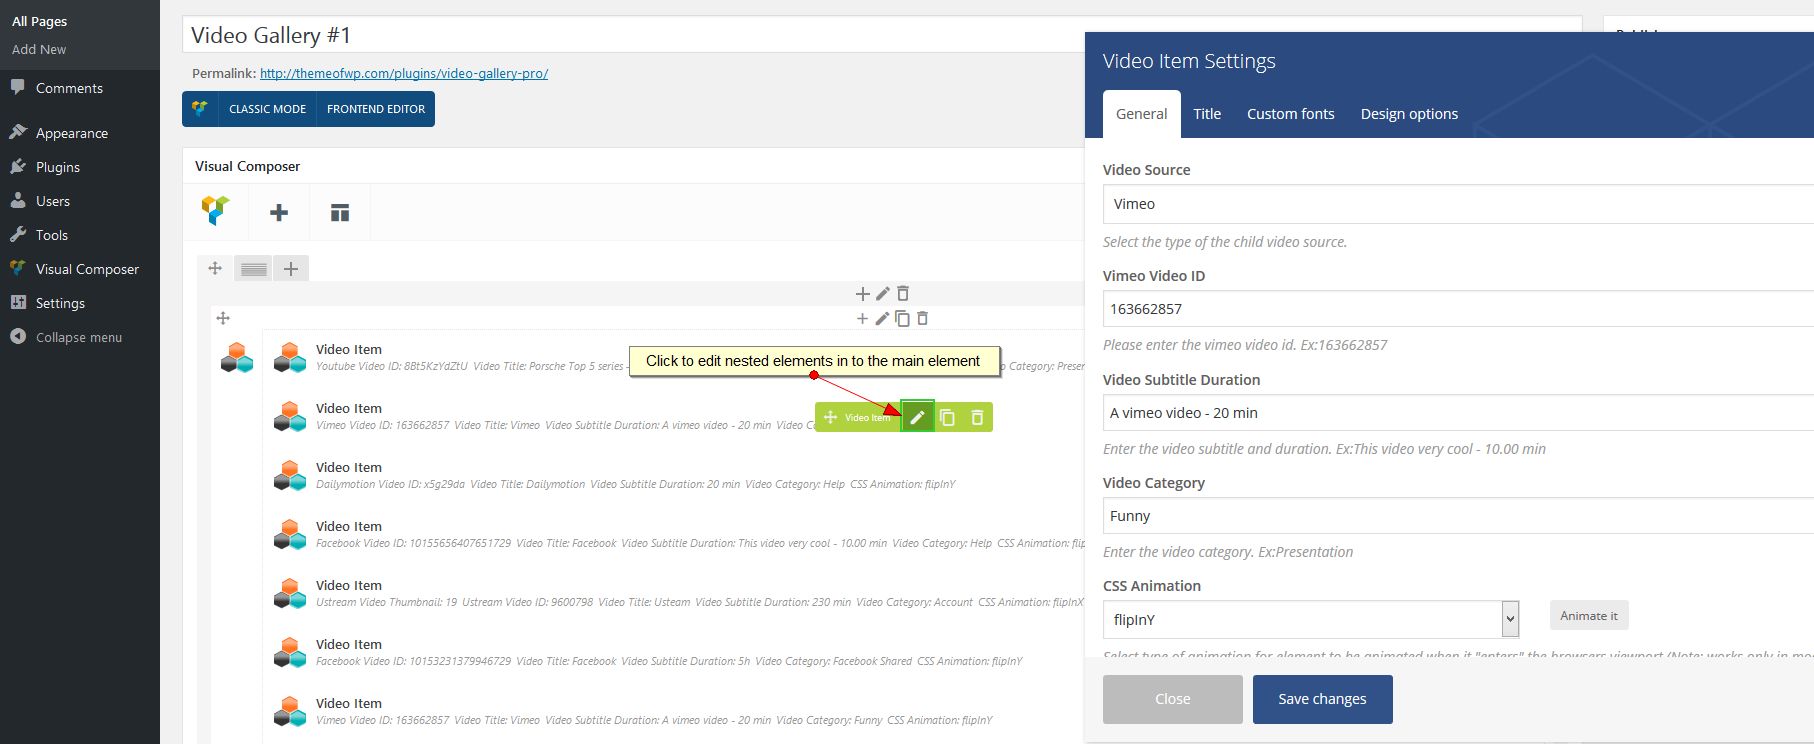Open the templates icon in Visual Composer toolbar

340,212
